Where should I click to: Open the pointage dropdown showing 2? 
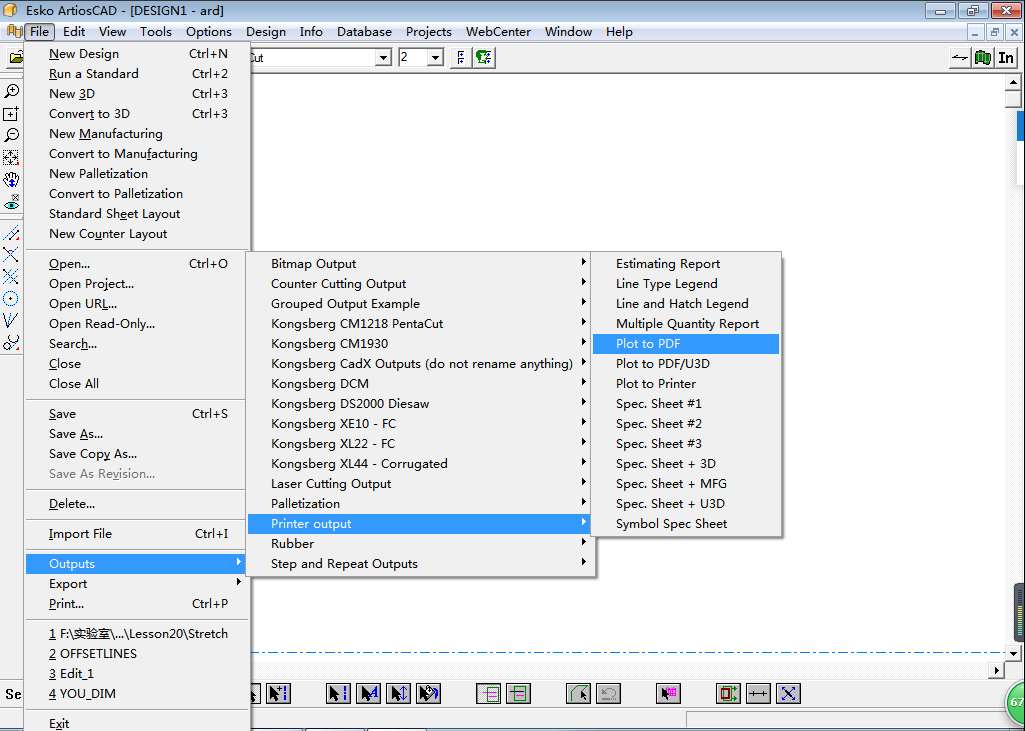[435, 58]
